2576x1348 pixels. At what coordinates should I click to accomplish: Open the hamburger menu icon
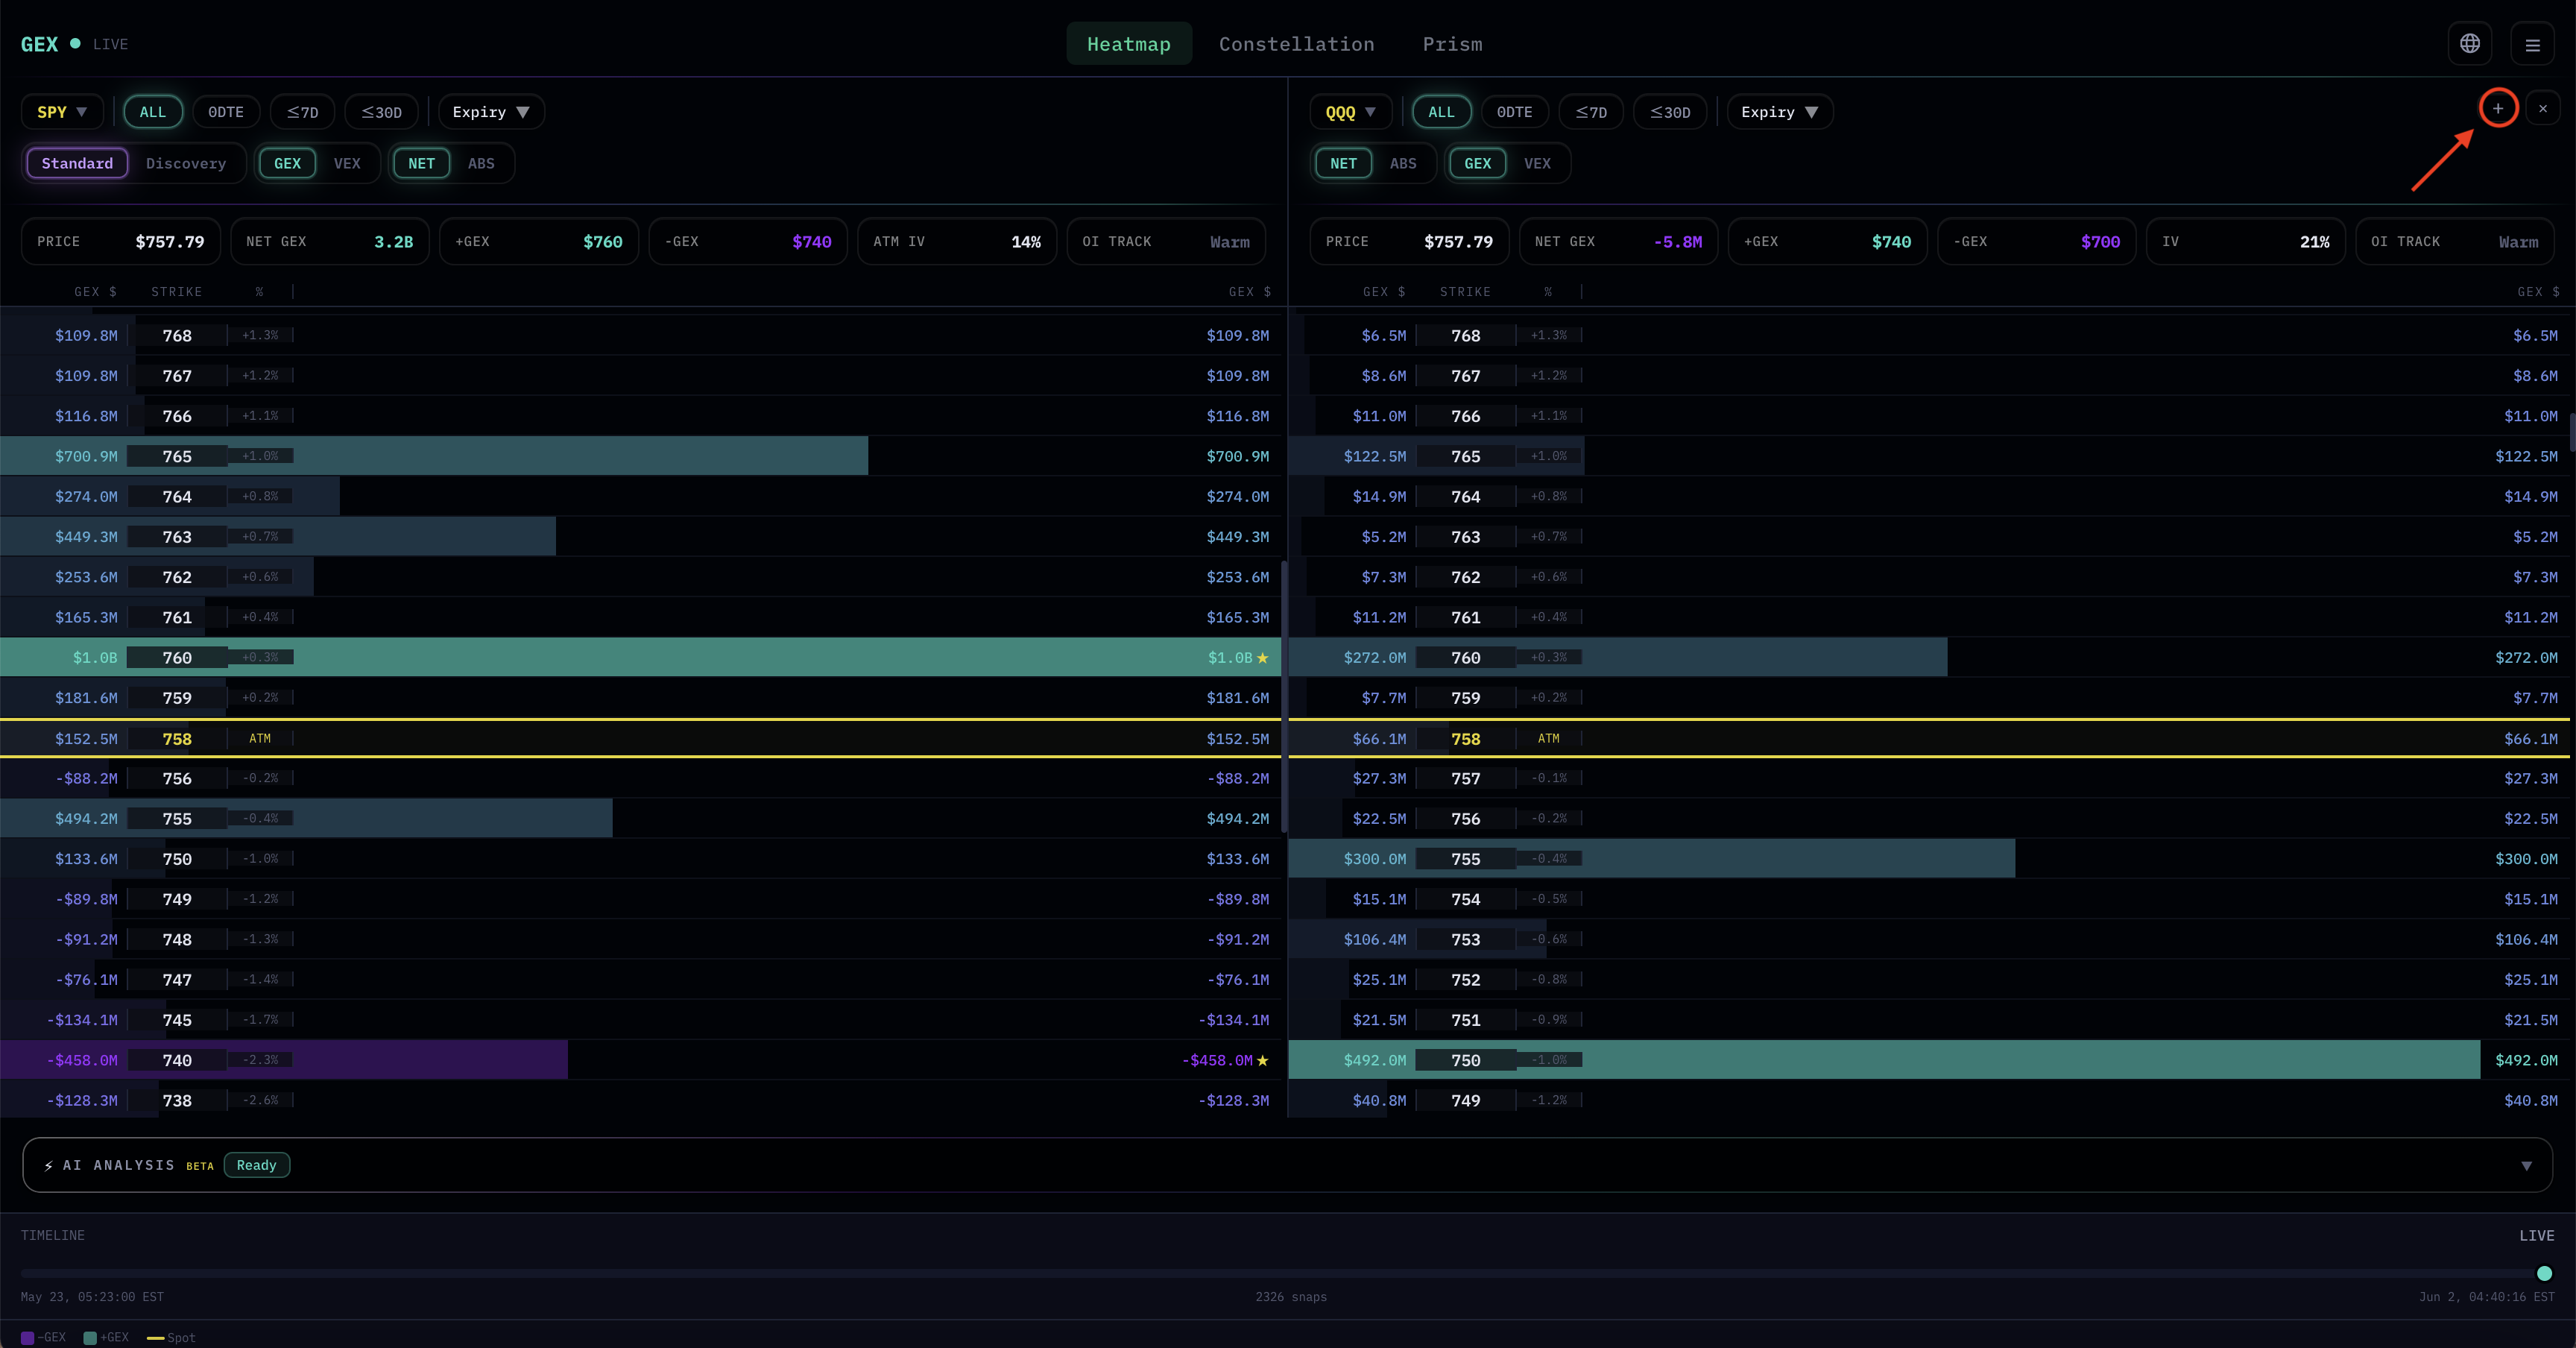pos(2532,44)
